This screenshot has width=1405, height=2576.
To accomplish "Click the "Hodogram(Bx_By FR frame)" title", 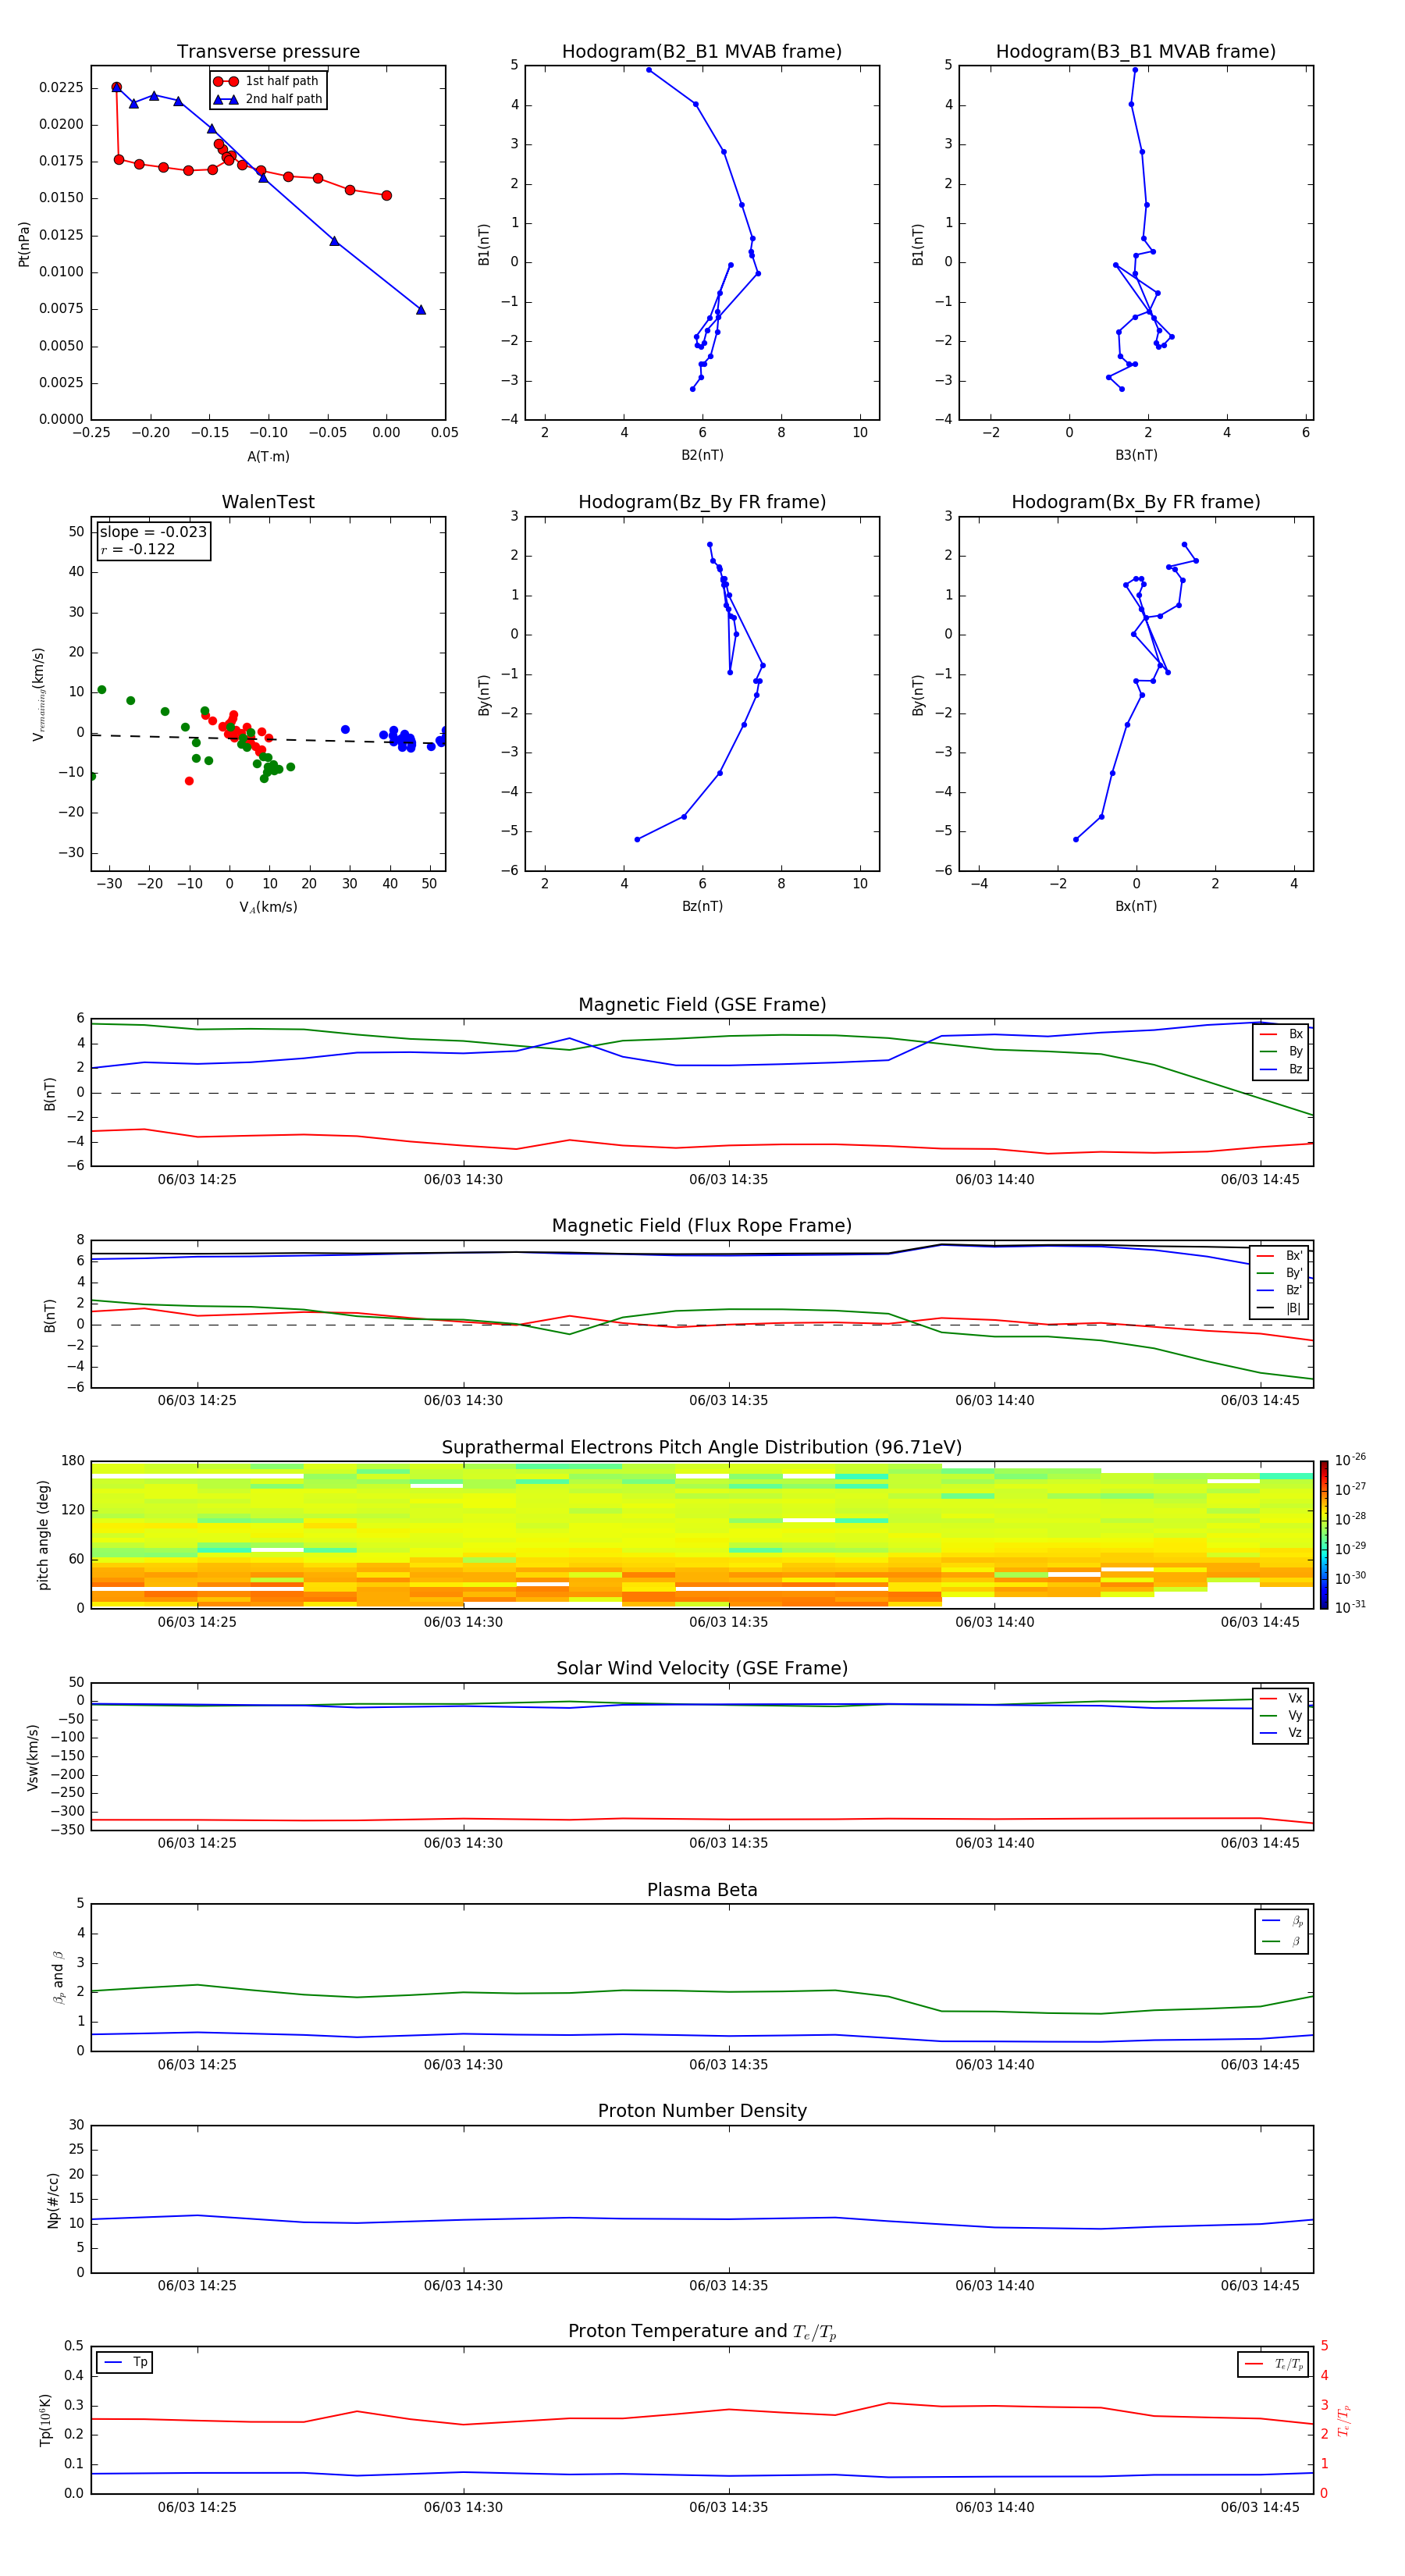I will (x=1136, y=502).
